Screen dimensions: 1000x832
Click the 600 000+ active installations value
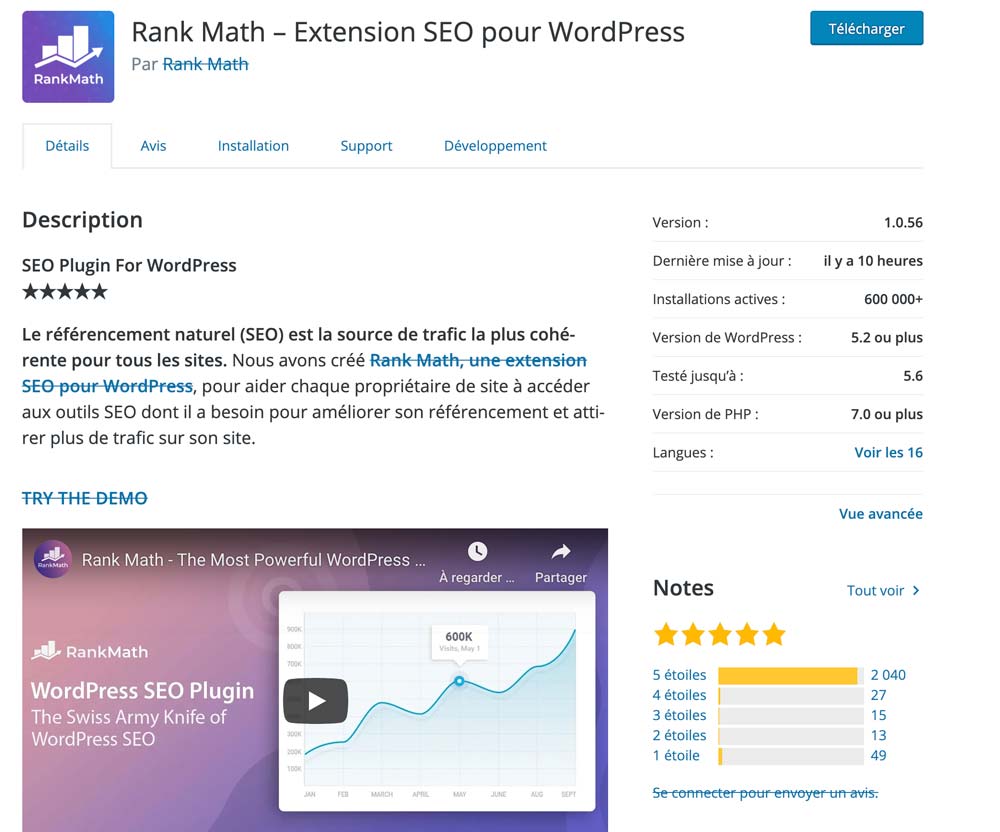click(893, 299)
